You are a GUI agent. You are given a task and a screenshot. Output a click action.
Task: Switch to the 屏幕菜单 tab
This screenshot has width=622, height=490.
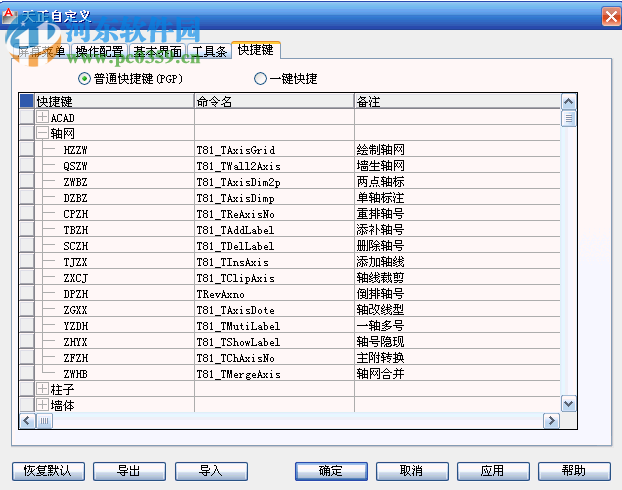tap(42, 52)
